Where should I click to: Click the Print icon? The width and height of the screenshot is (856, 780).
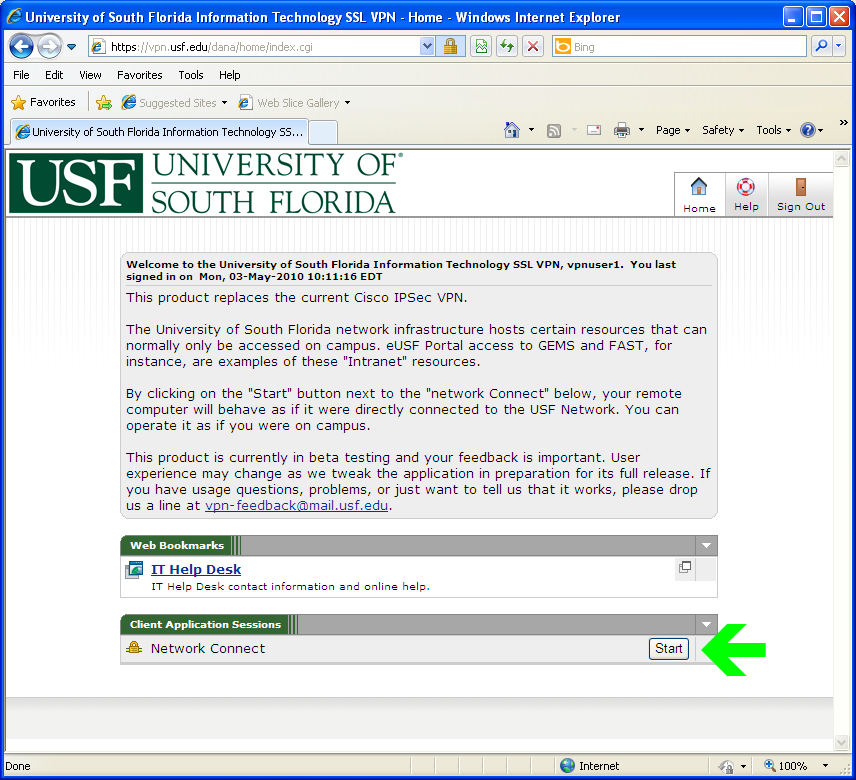pos(622,130)
